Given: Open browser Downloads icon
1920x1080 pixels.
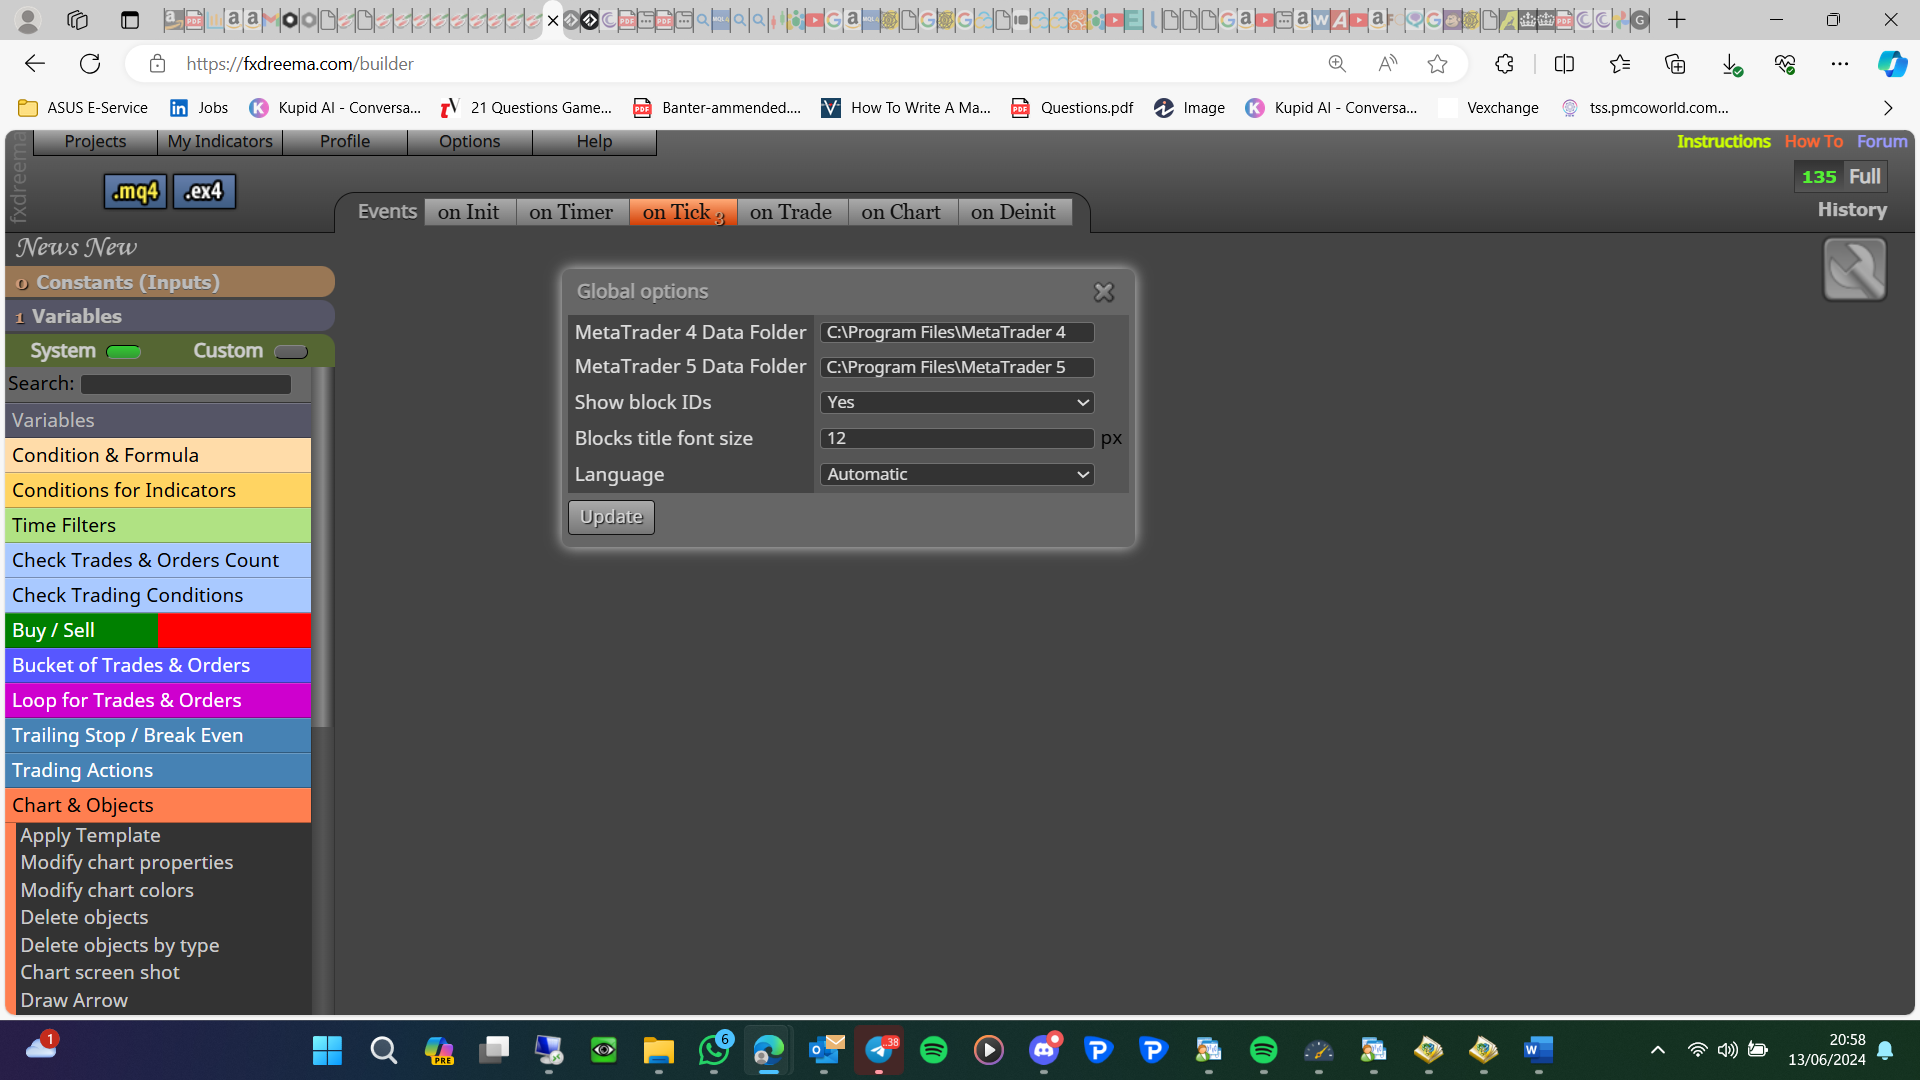Looking at the screenshot, I should pos(1731,64).
